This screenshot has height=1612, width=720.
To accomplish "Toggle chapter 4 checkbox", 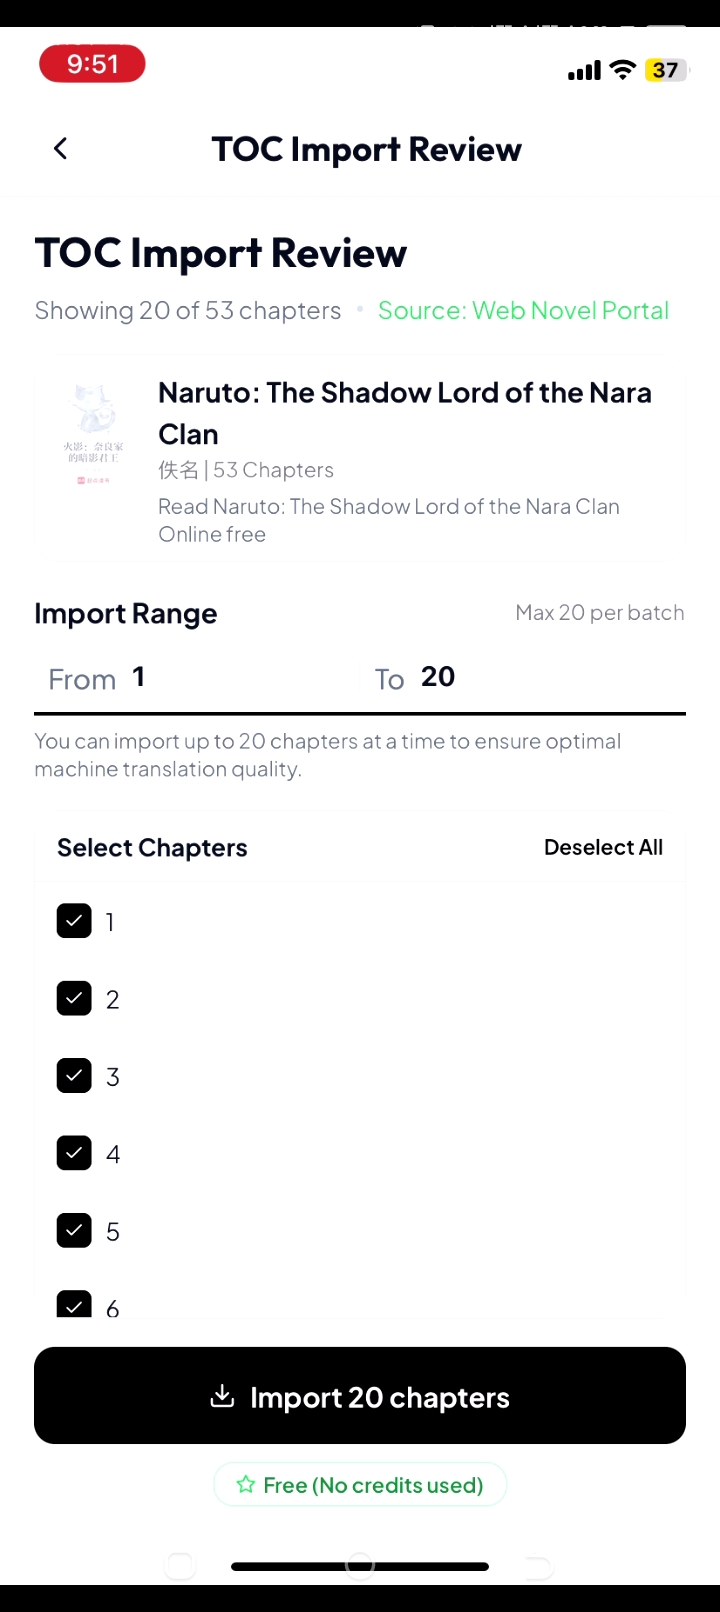I will (x=74, y=1153).
